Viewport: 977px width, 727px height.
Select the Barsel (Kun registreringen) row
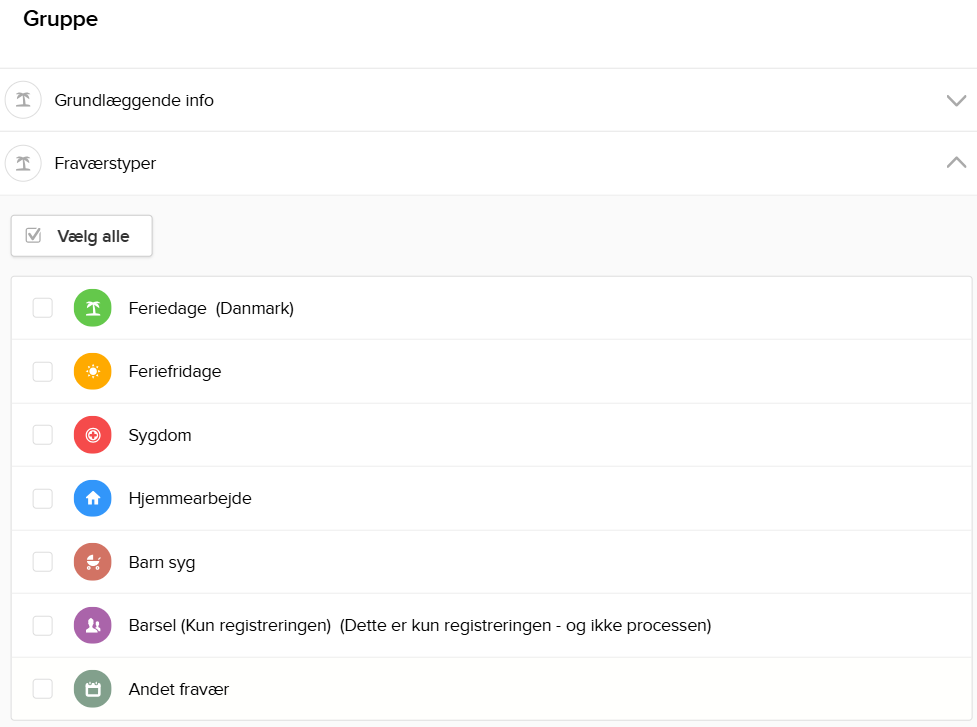(420, 624)
